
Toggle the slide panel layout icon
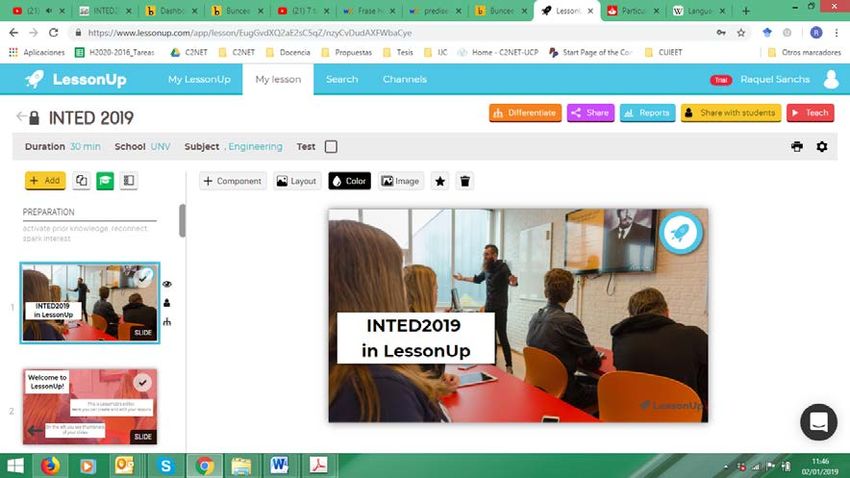tap(128, 180)
